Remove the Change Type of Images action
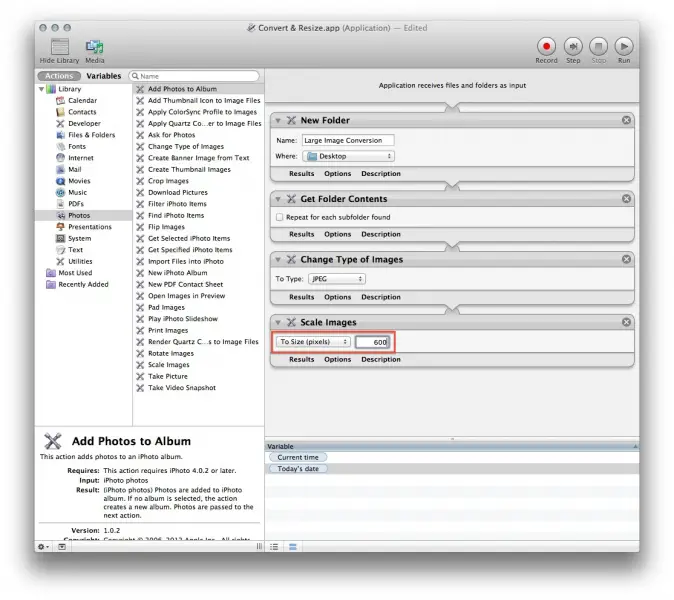 pyautogui.click(x=626, y=259)
